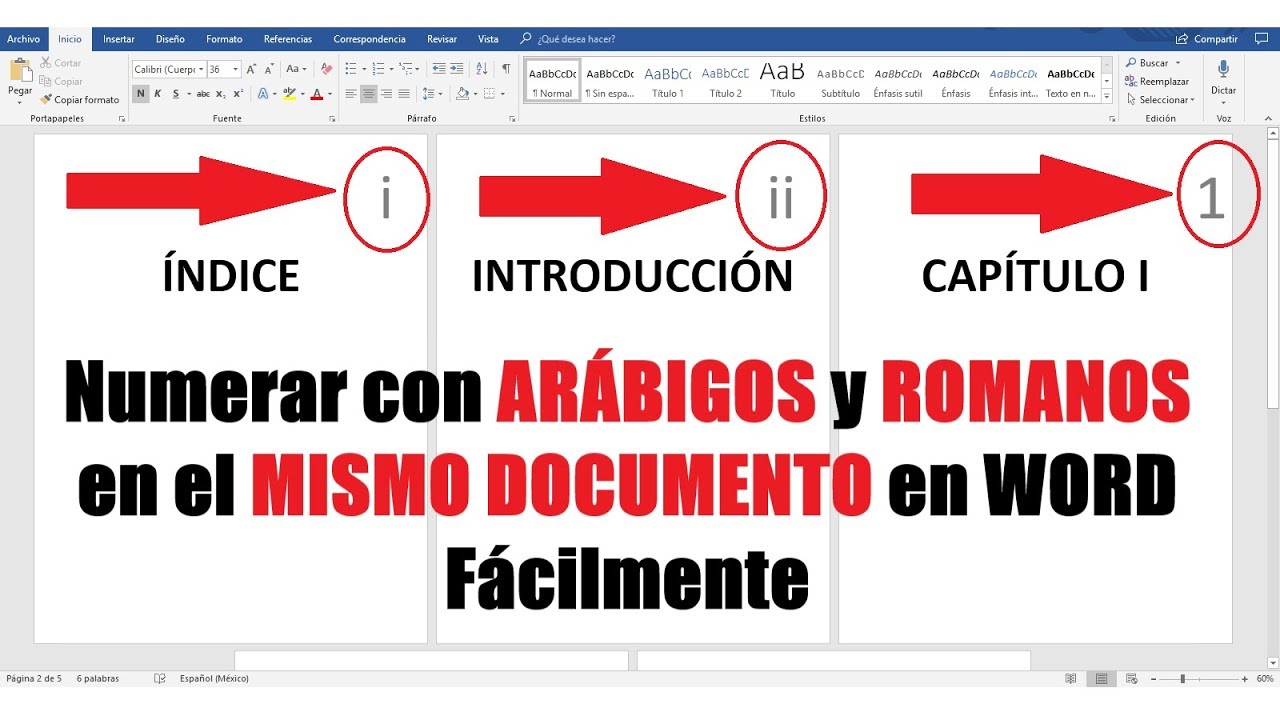Toggle bold (N) formatting
Screen dimensions: 1280x720
[141, 94]
